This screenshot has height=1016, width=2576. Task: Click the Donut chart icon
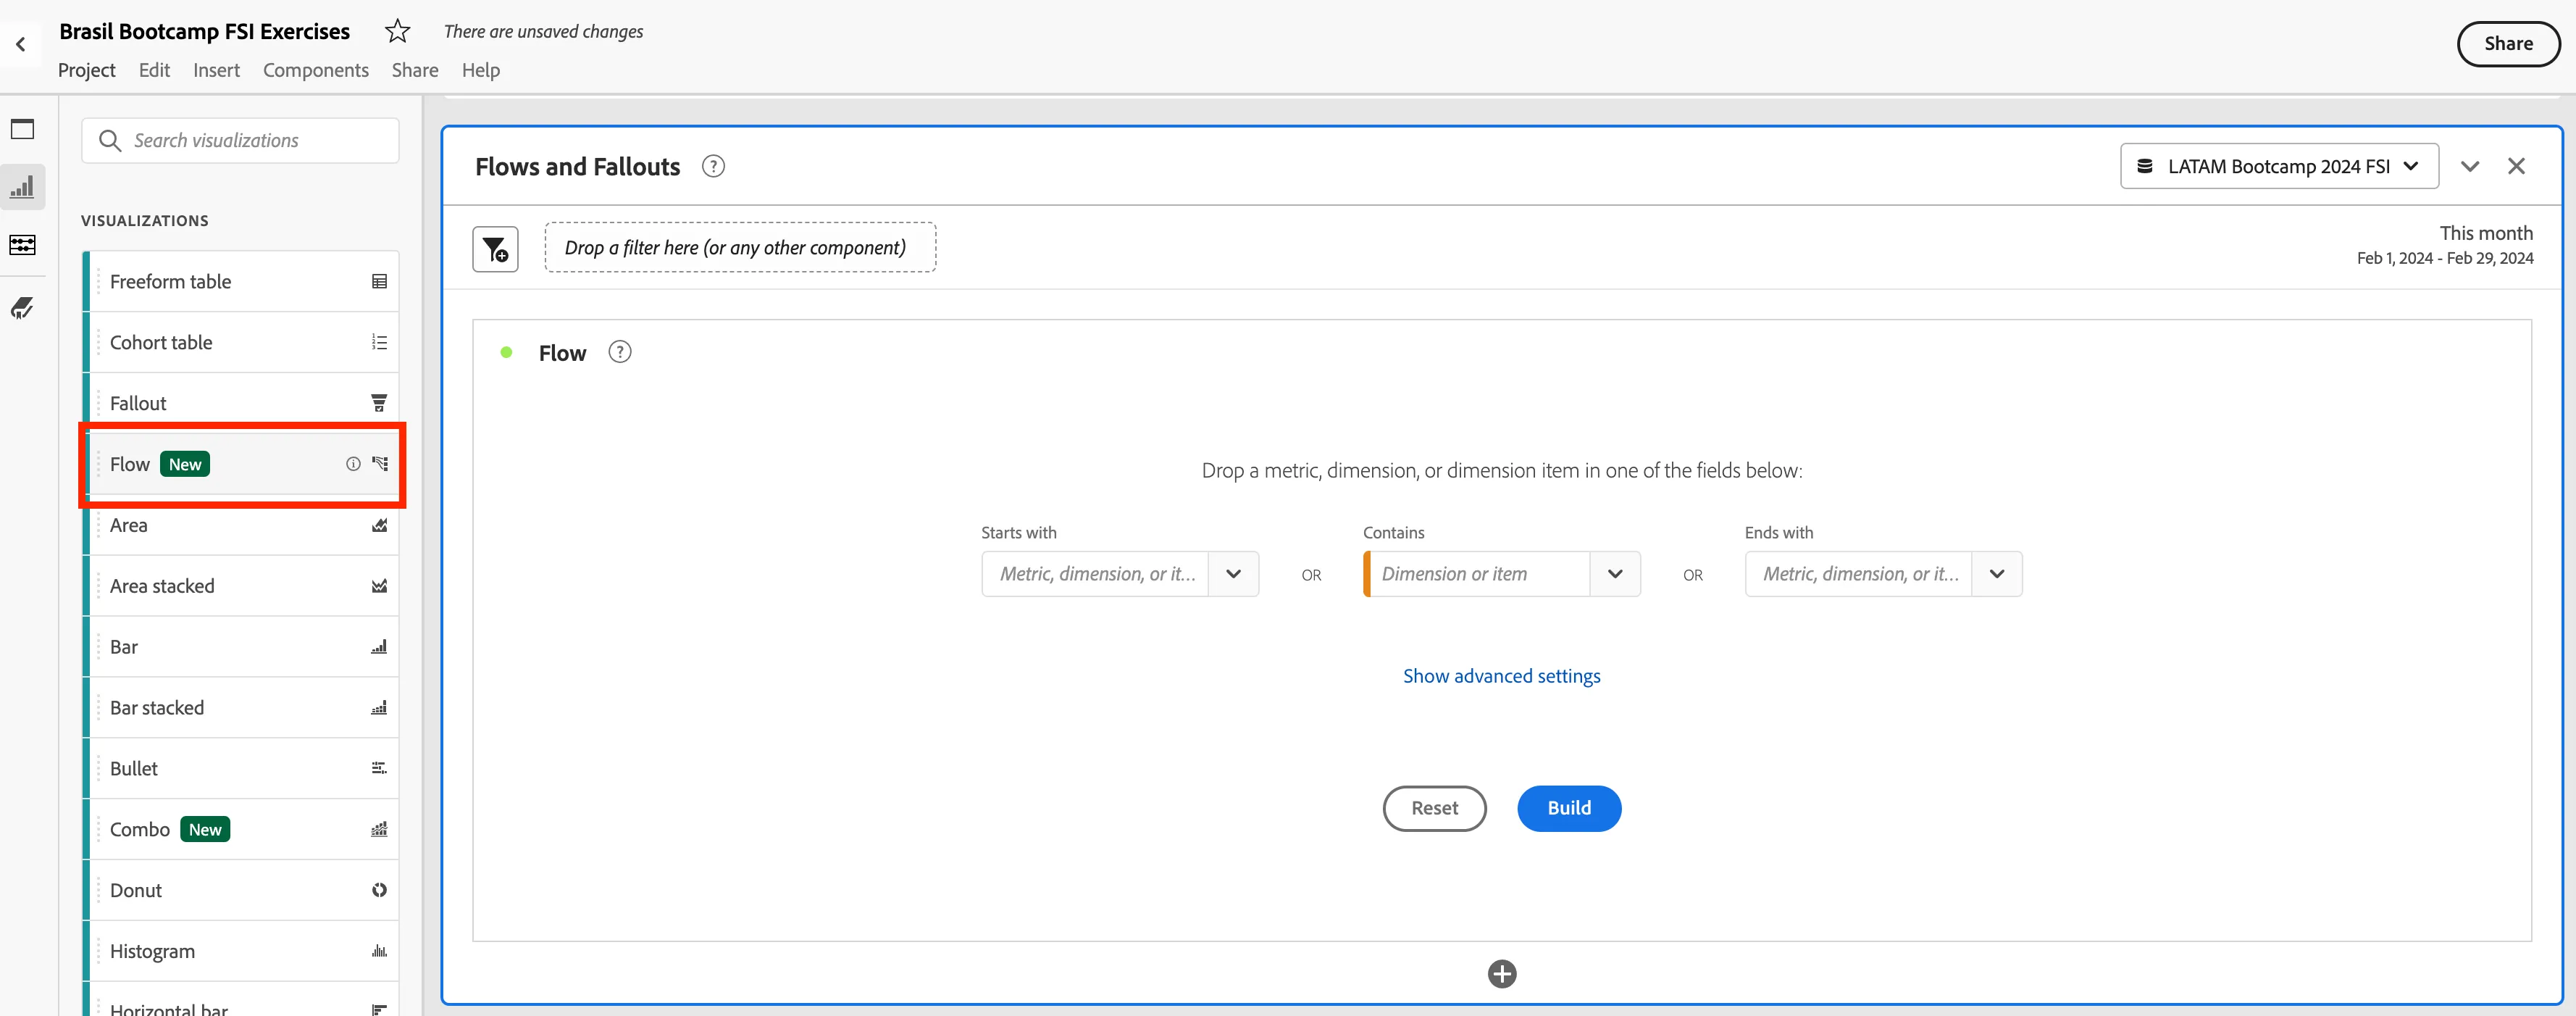pos(379,890)
